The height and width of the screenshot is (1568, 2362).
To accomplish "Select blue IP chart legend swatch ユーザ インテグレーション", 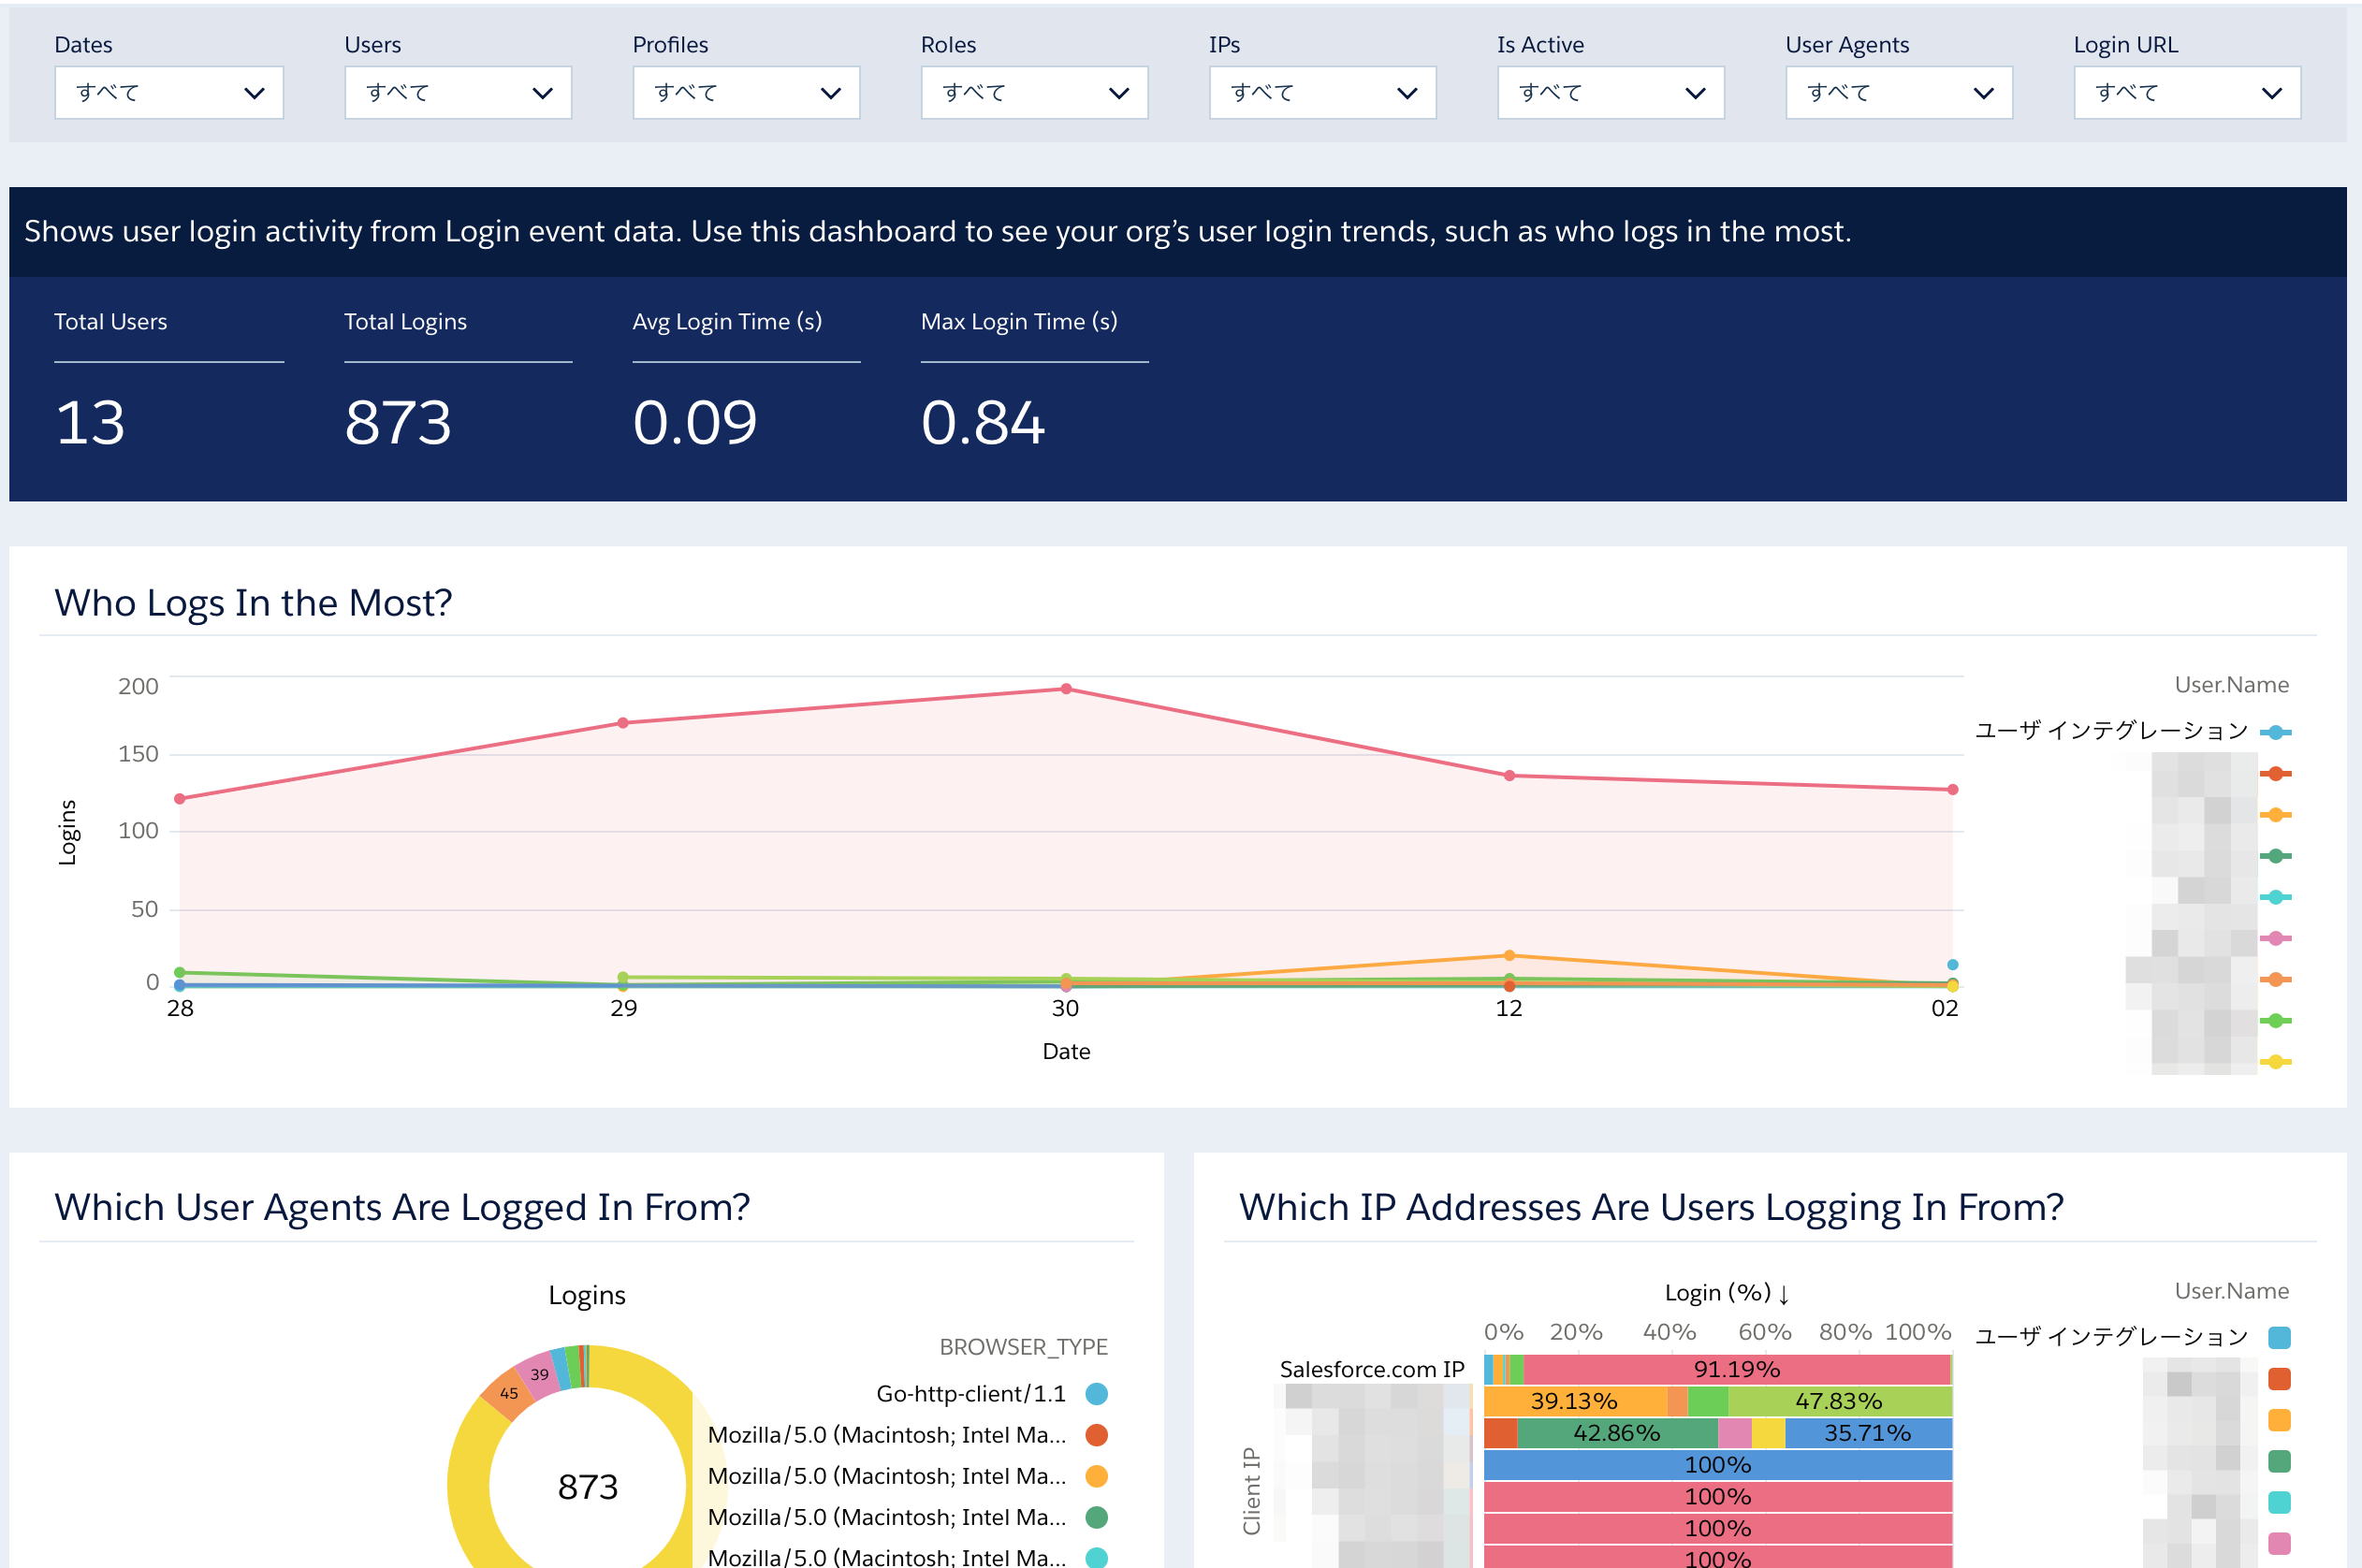I will [x=2279, y=1338].
